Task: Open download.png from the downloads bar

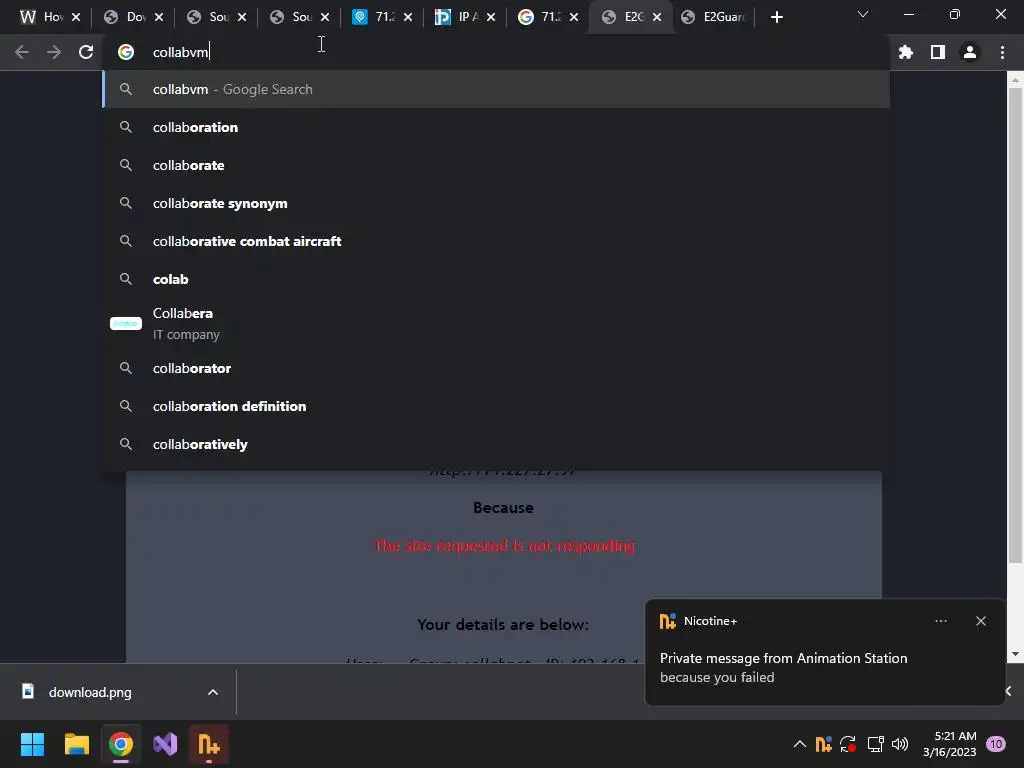Action: tap(90, 692)
